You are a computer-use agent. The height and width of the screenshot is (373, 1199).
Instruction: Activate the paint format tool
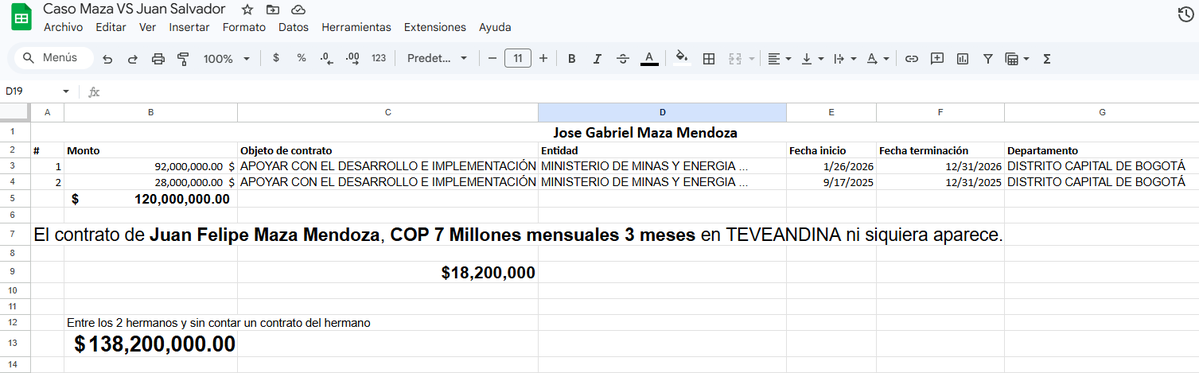point(183,59)
